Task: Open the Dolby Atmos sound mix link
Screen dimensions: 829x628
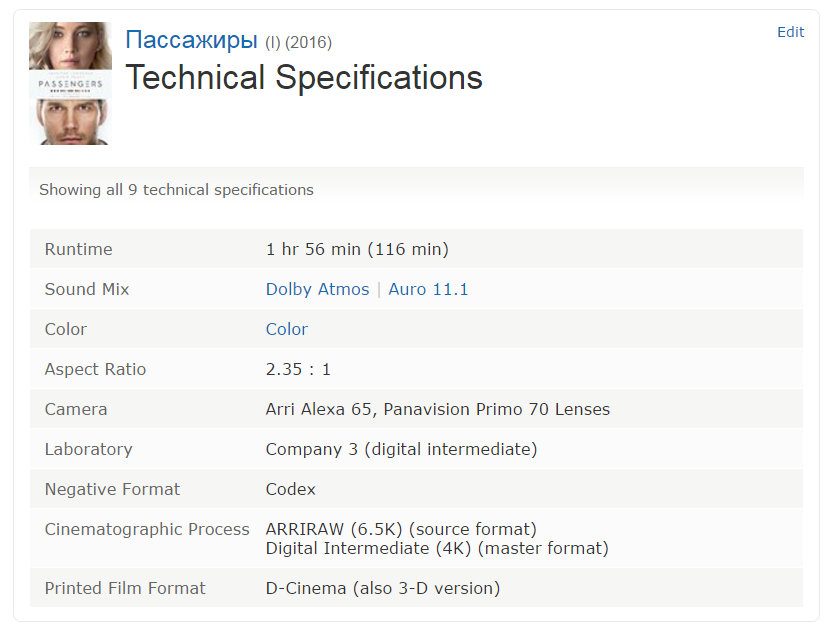Action: click(x=317, y=289)
